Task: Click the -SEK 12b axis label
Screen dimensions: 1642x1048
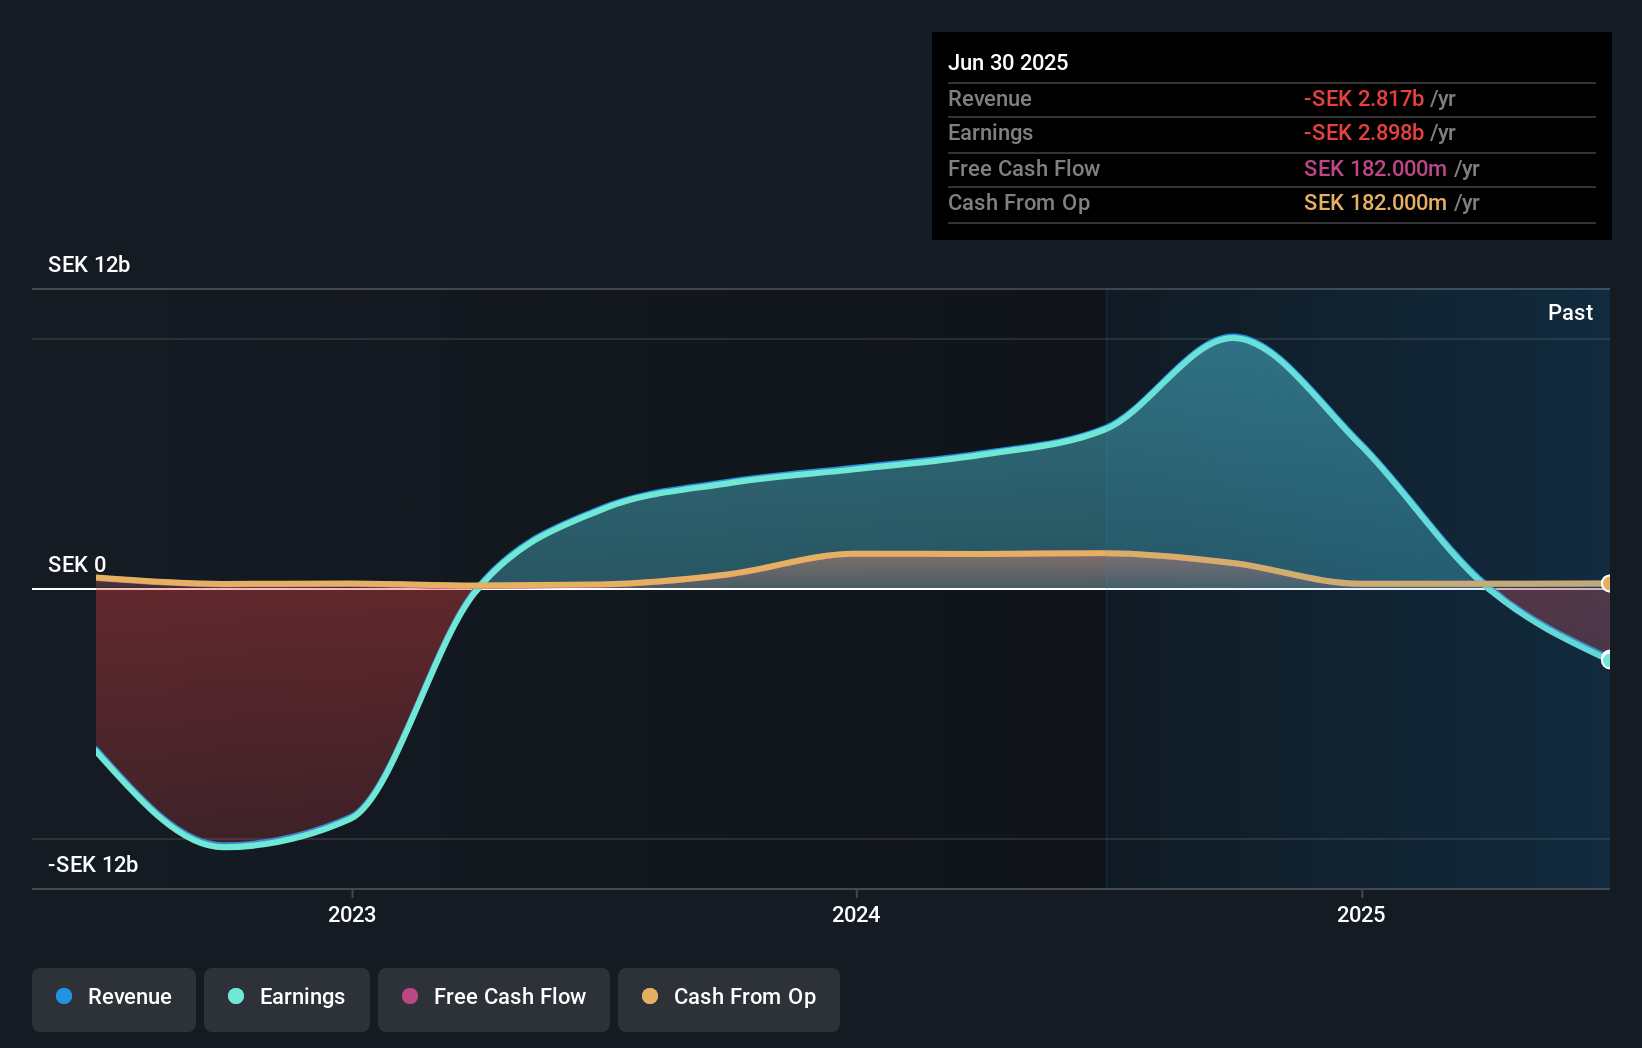Action: tap(93, 865)
